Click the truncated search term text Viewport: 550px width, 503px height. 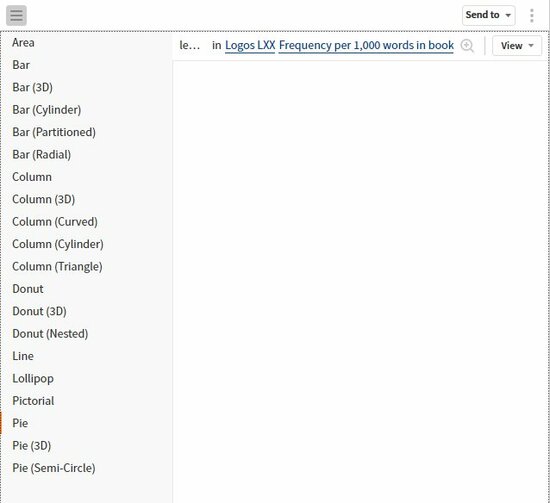189,46
